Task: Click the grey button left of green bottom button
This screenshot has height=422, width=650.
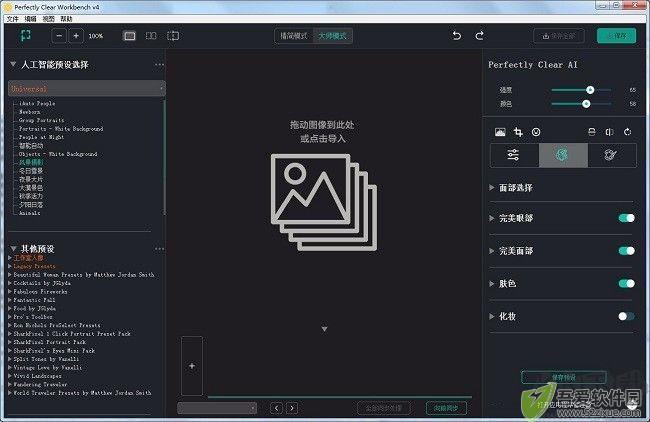Action: tap(383, 408)
